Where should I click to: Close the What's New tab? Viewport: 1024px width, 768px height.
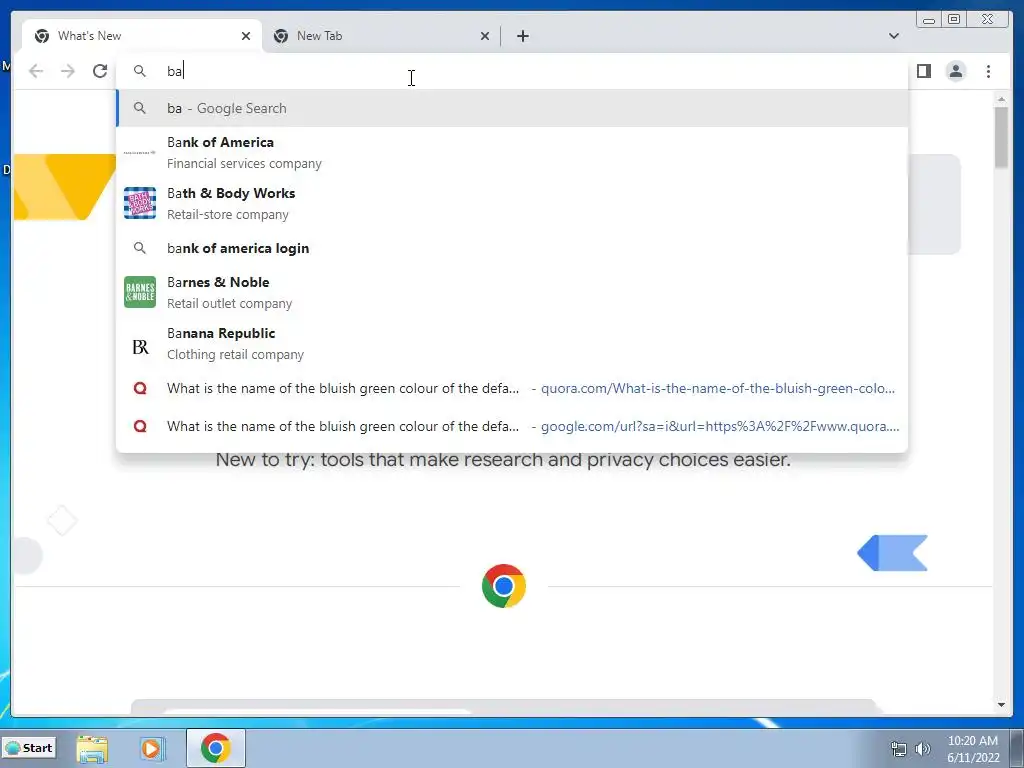coord(246,36)
